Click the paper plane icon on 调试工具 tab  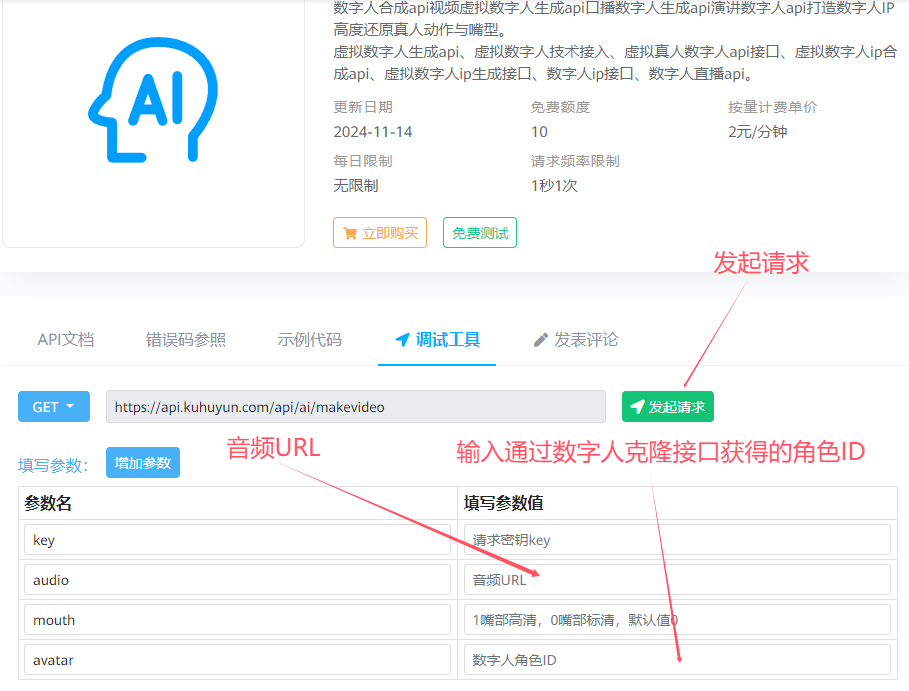tap(402, 340)
